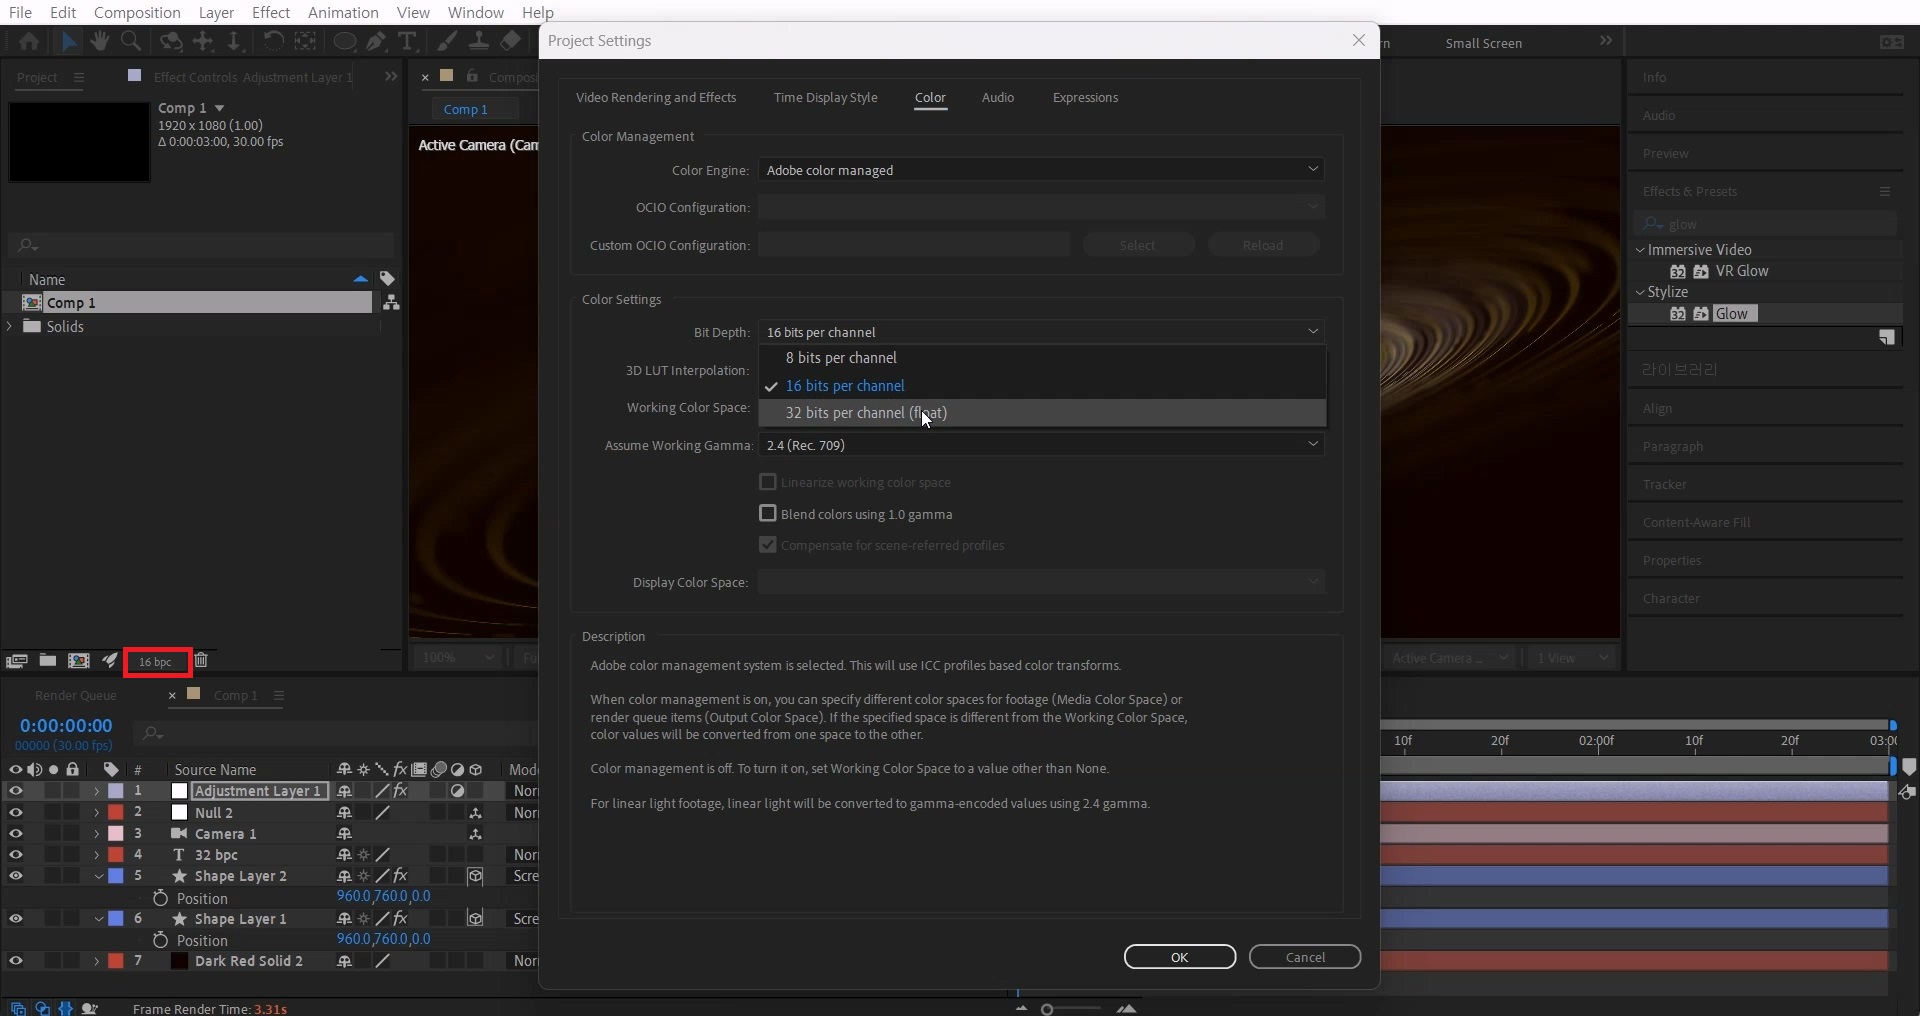
Task: Select the Hand tool
Action: [99, 41]
